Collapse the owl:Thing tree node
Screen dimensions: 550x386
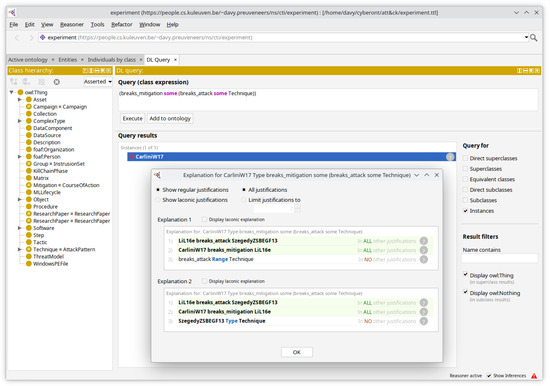[x=12, y=92]
